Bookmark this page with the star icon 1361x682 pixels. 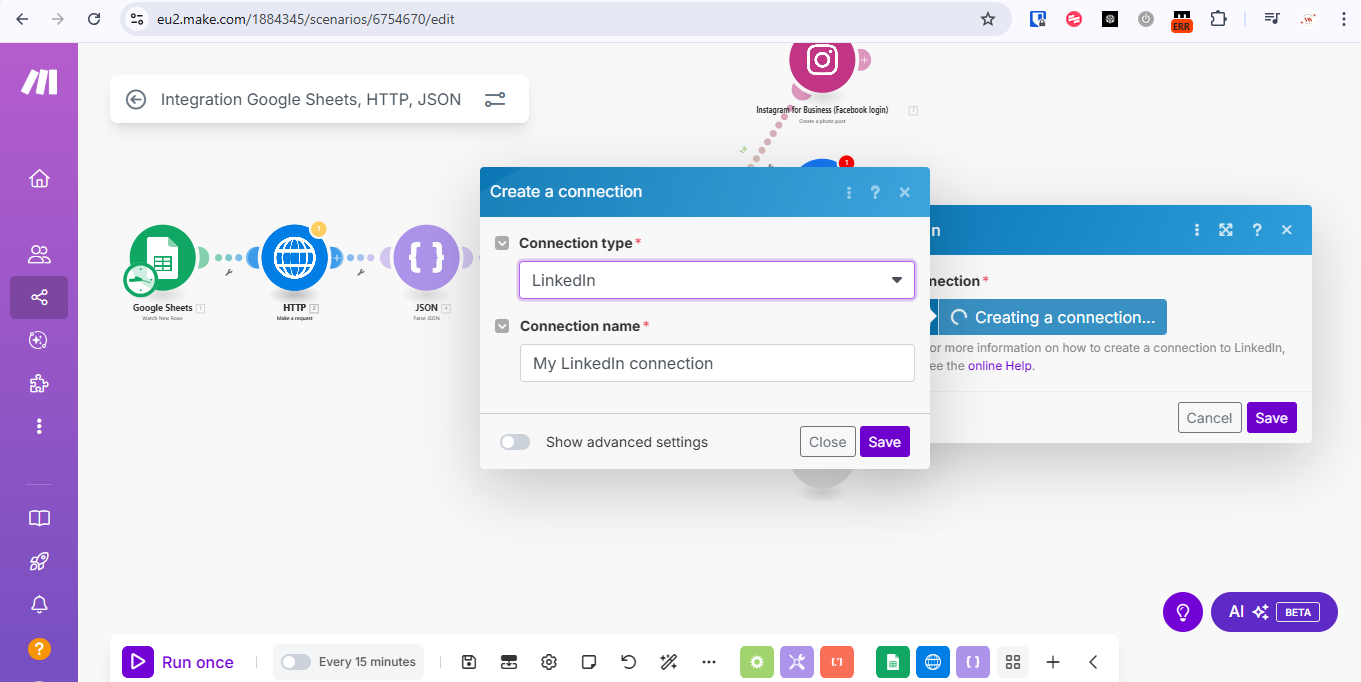(x=988, y=19)
